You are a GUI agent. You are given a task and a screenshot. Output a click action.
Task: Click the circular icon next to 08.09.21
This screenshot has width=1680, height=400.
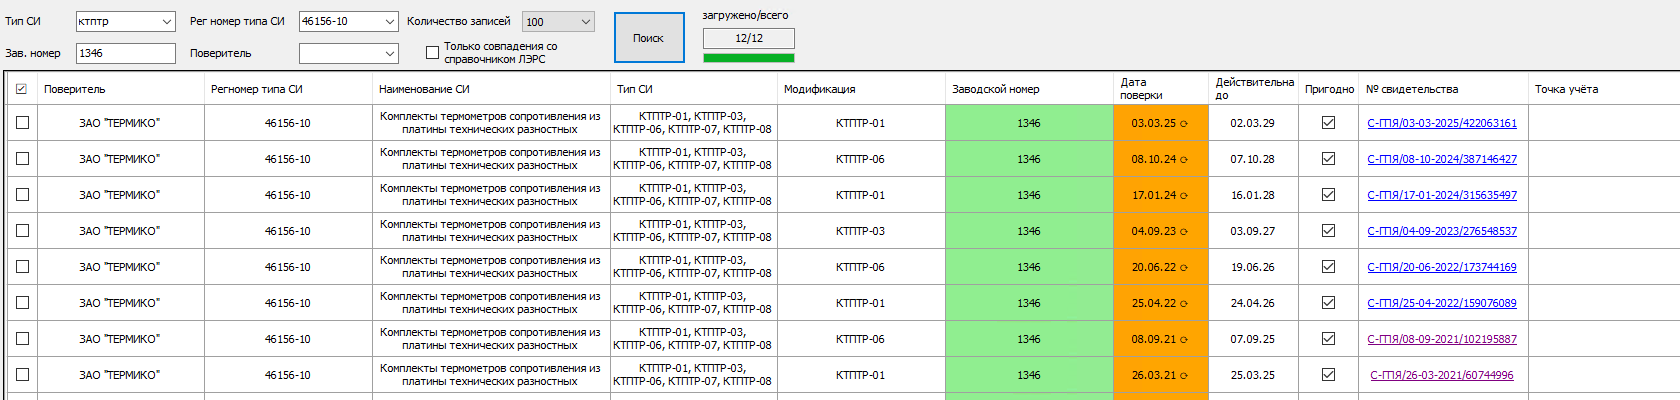1184,340
